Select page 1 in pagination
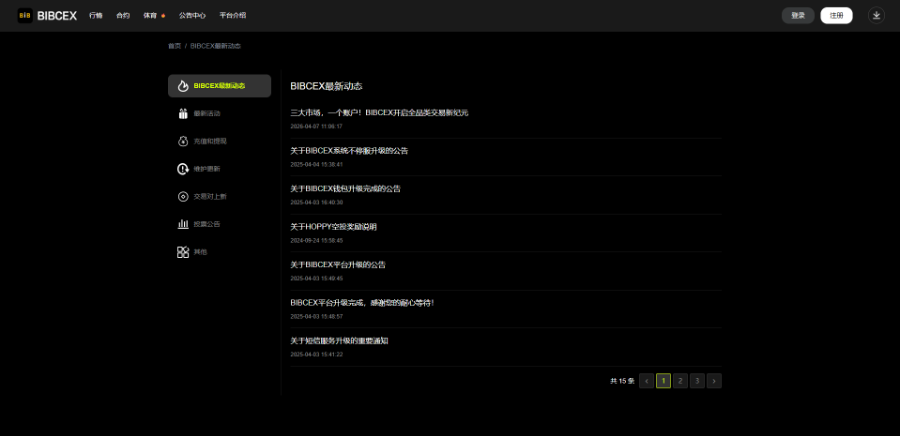 (x=664, y=380)
